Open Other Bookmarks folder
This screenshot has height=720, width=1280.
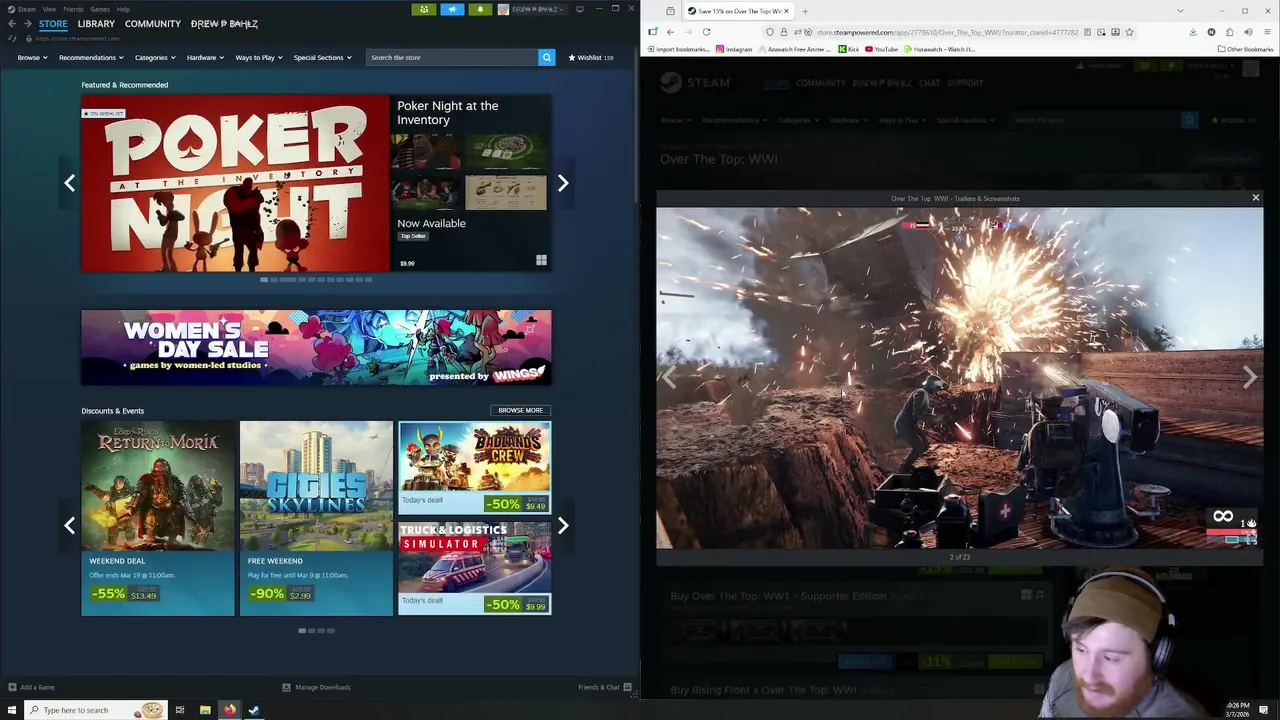1245,49
